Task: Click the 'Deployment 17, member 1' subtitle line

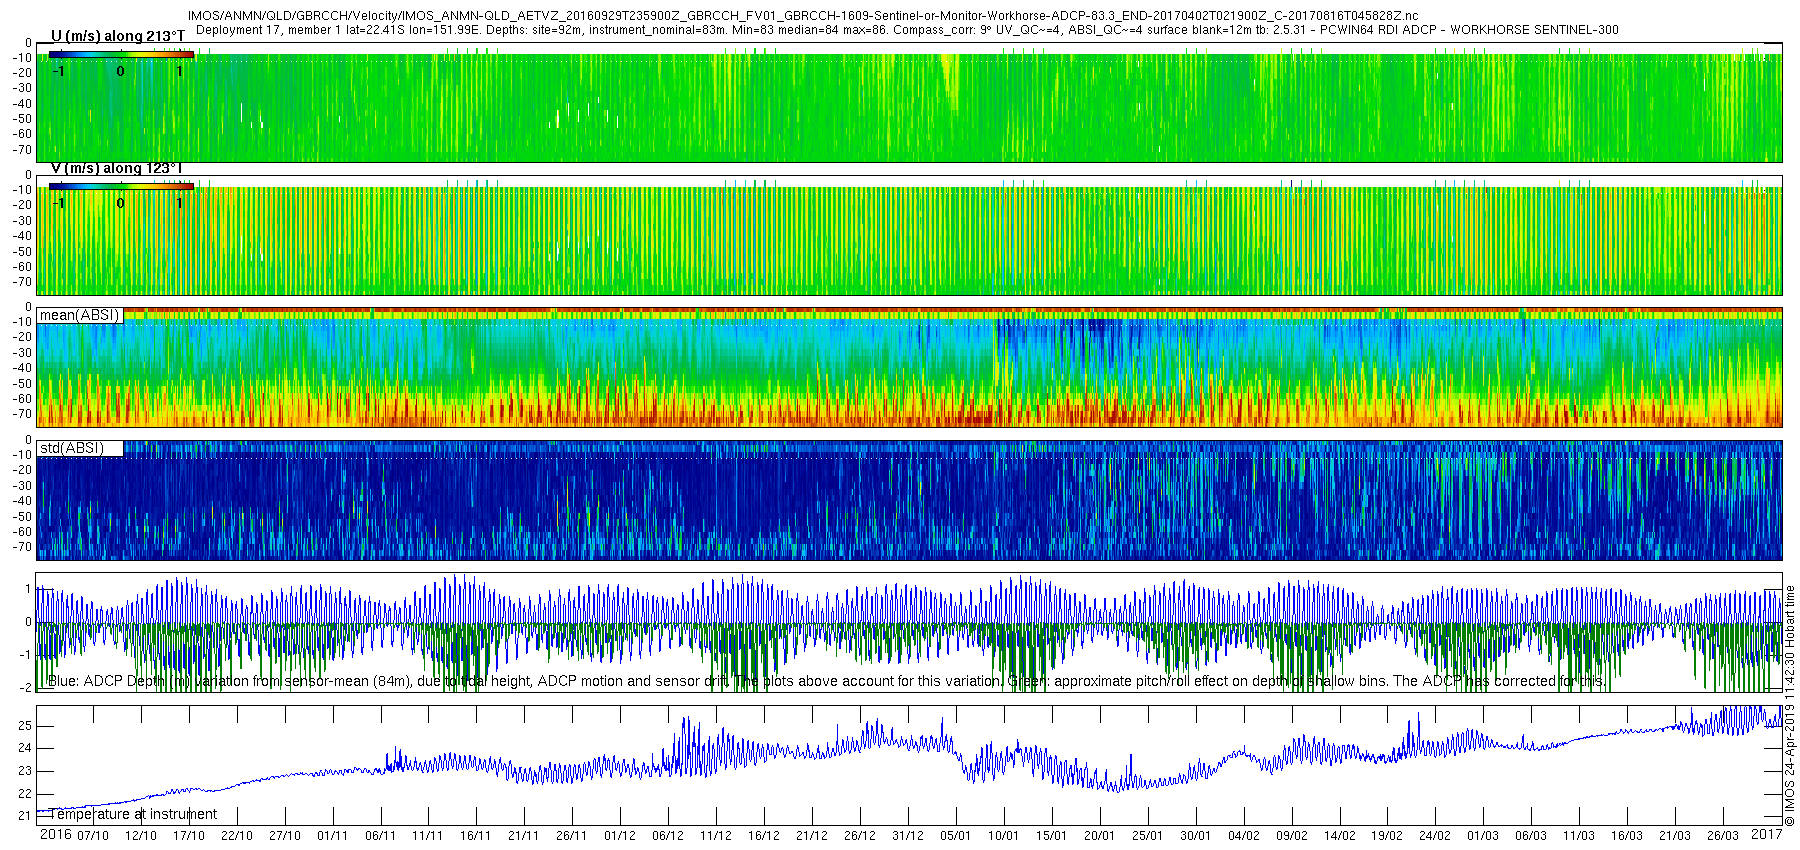Action: (907, 30)
